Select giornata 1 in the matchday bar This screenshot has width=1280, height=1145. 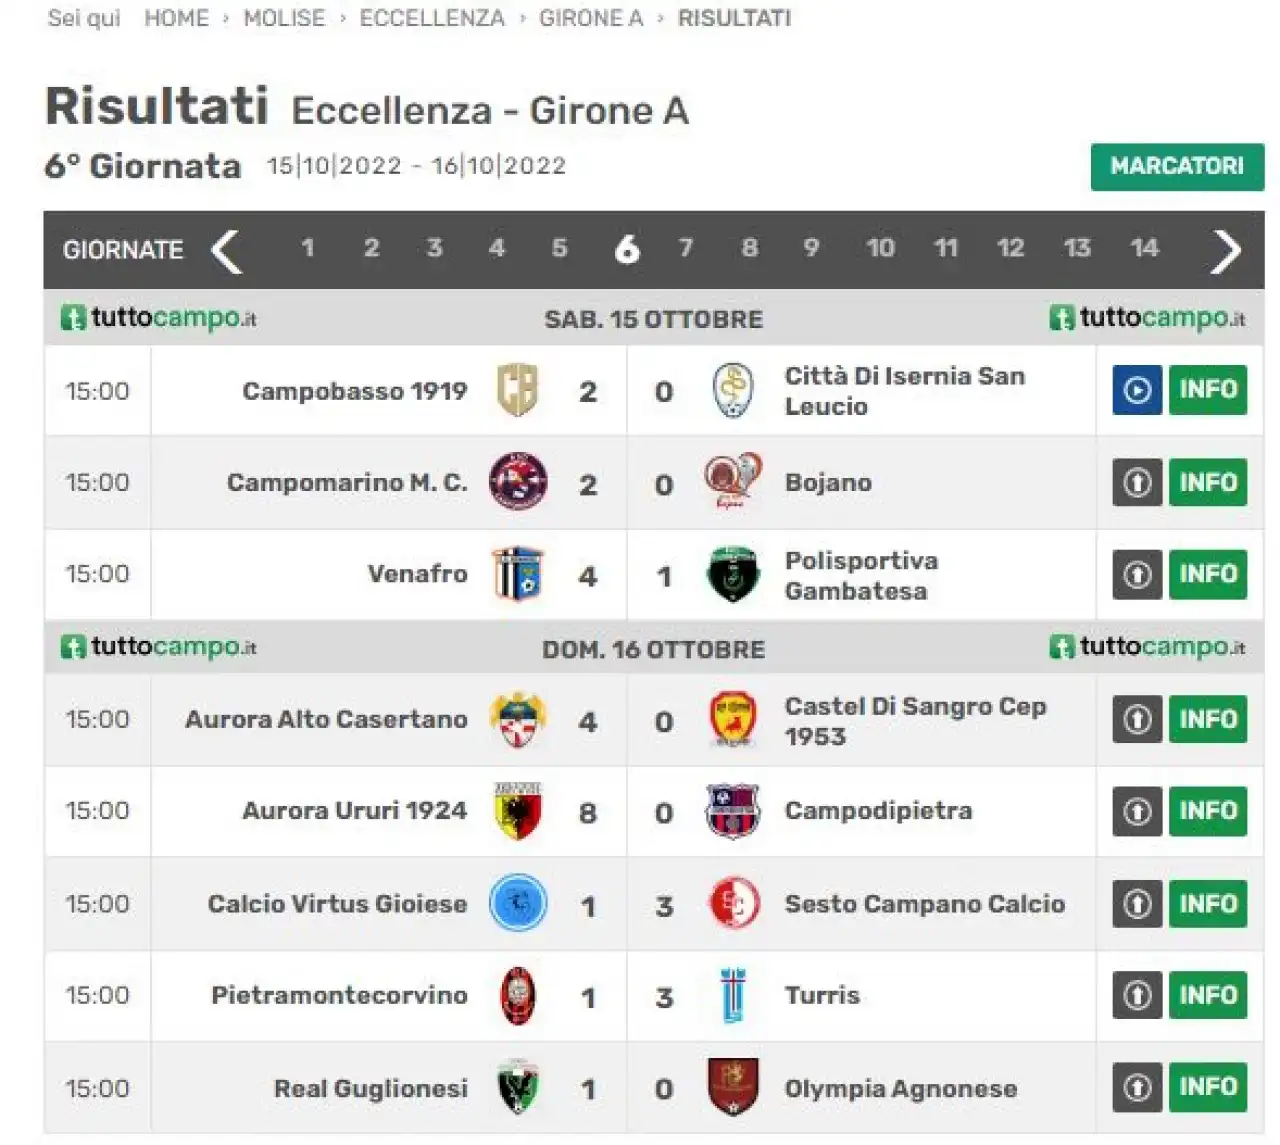(x=308, y=248)
